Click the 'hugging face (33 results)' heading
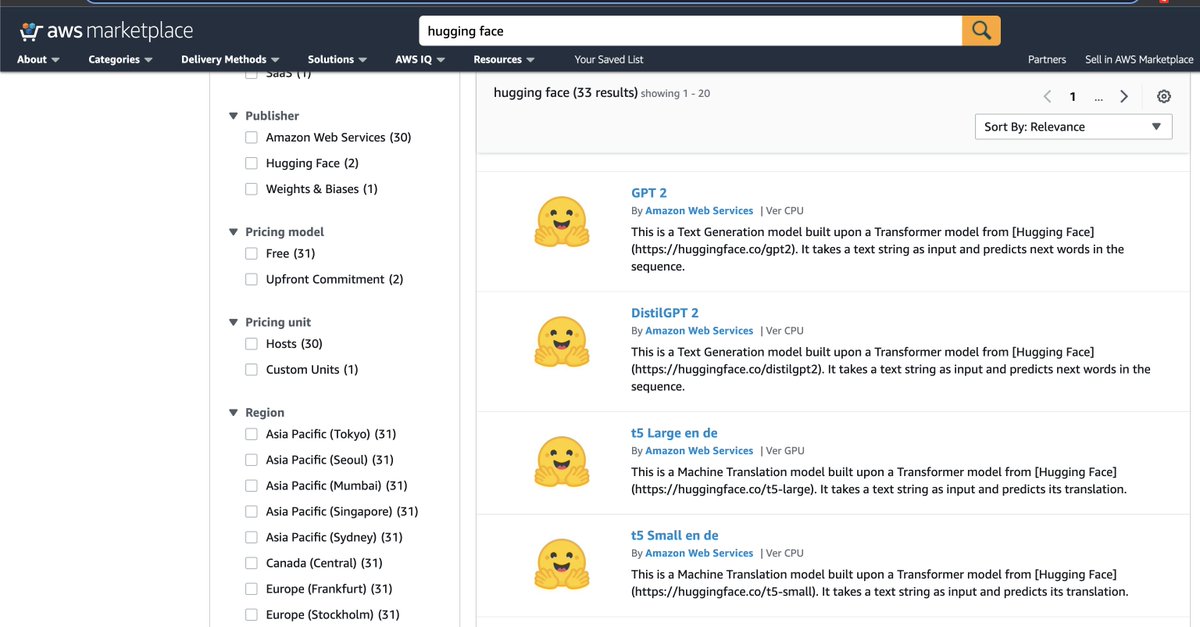 click(566, 93)
